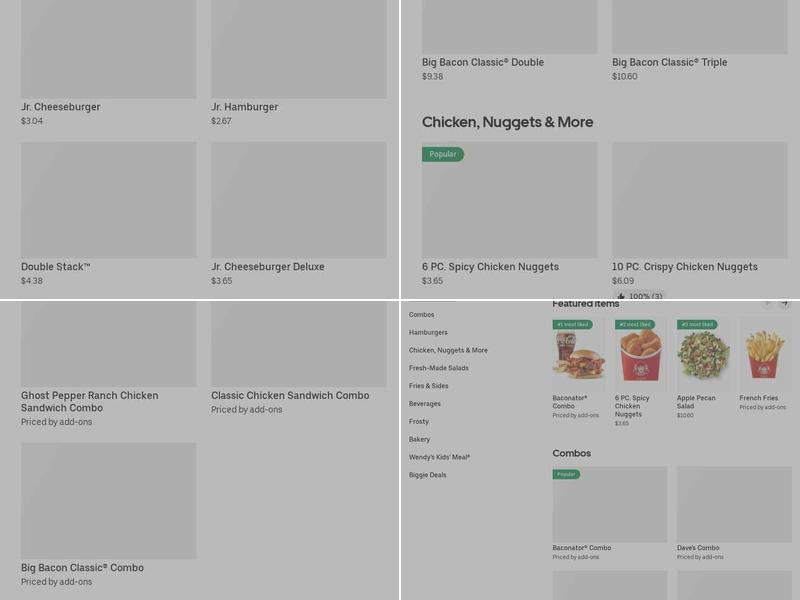Open Ghost Pepper Ranch Chicken Sandwich Combo name
This screenshot has width=800, height=600.
(x=90, y=402)
